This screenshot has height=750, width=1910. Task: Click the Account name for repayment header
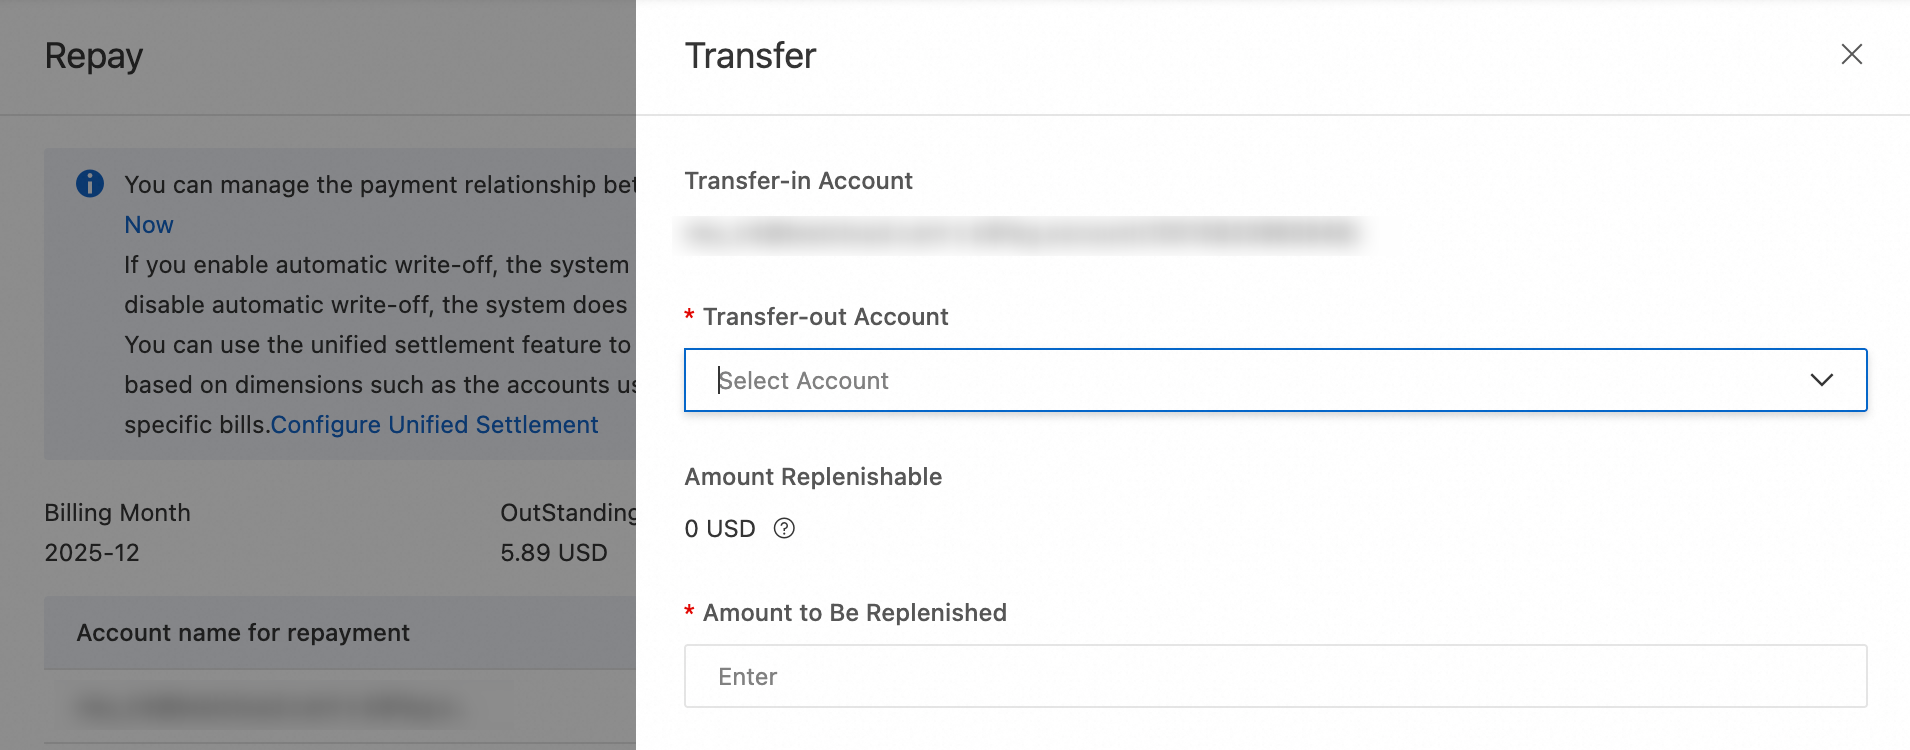click(243, 633)
